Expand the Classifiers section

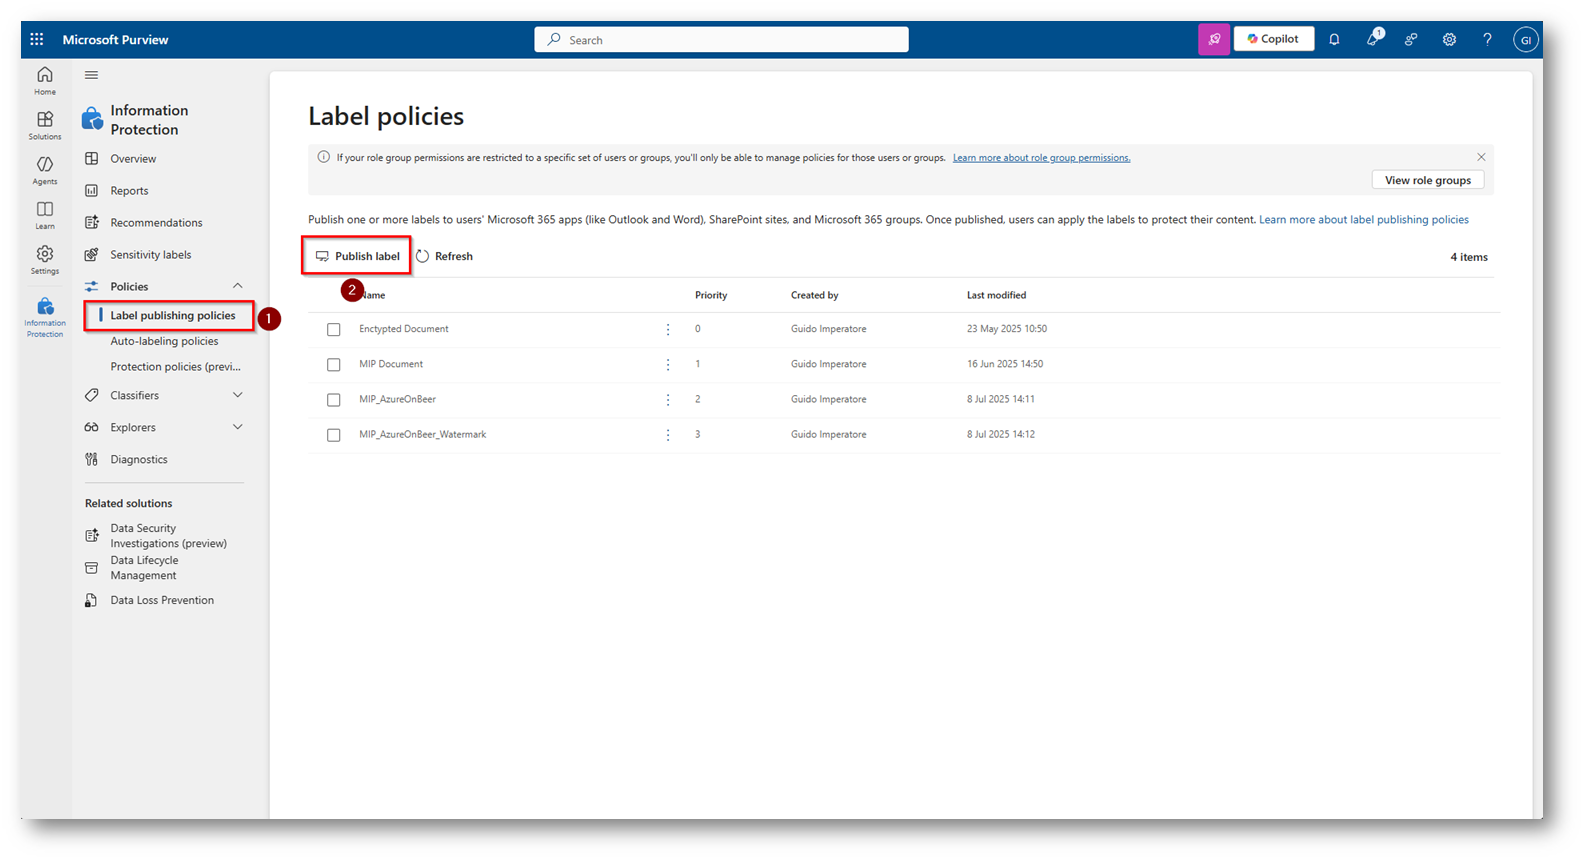pos(237,396)
